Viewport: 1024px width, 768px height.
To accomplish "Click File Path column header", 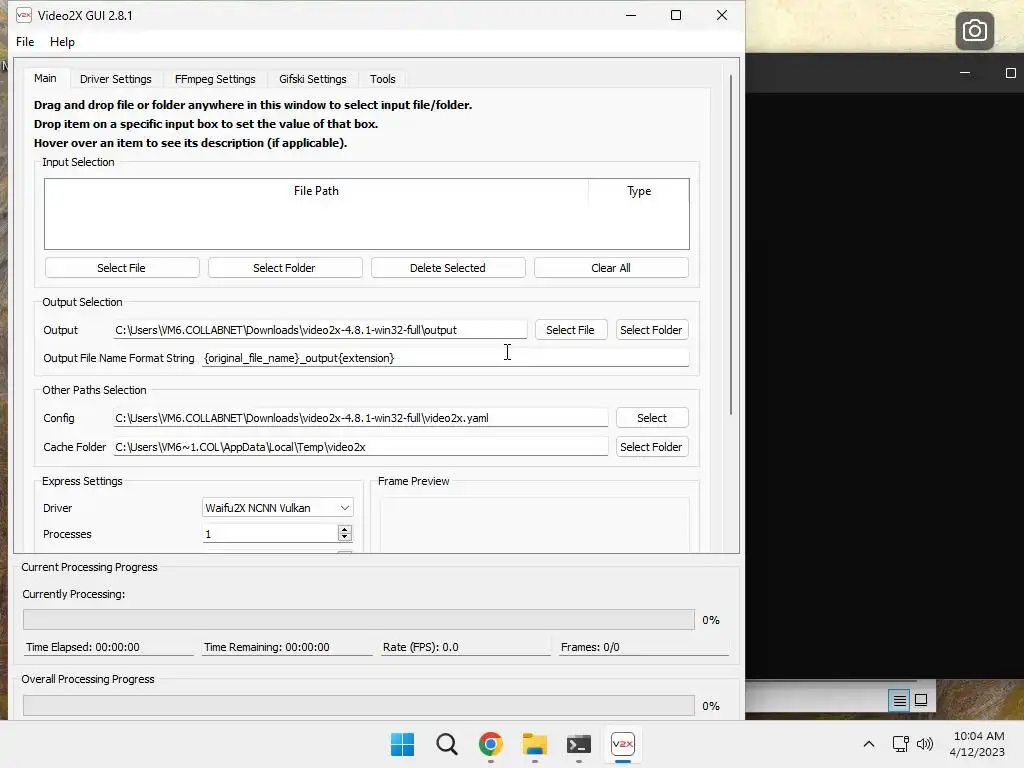I will [316, 191].
